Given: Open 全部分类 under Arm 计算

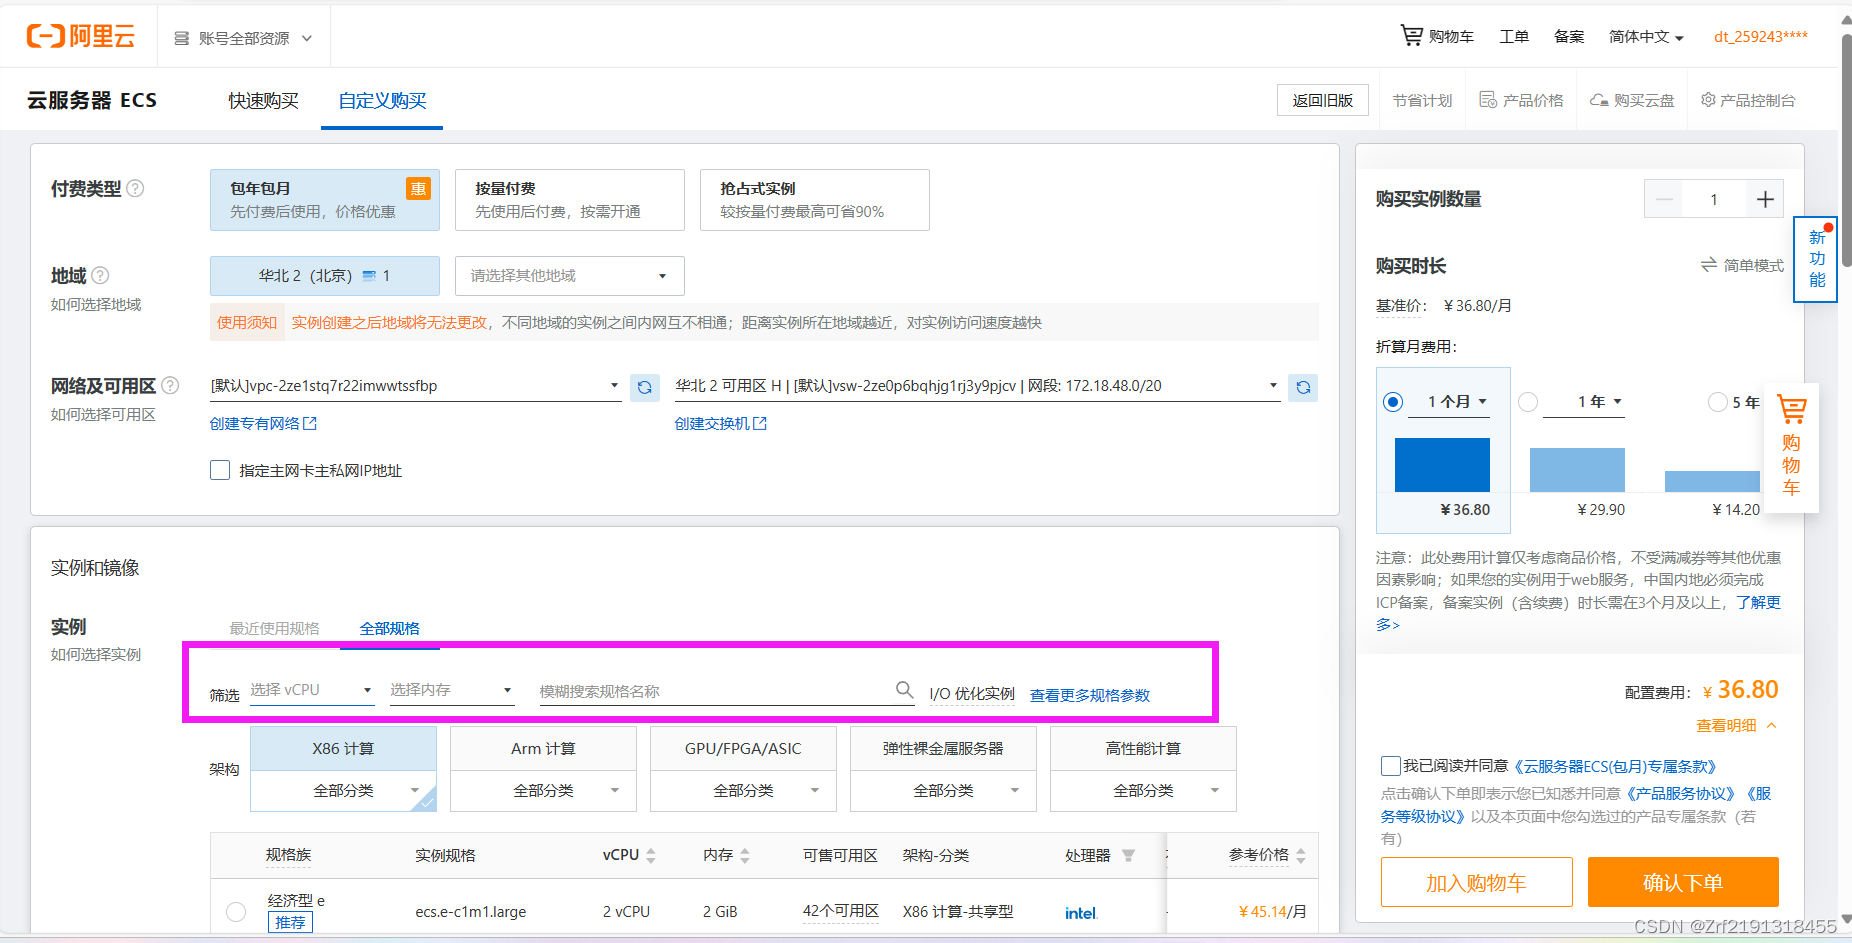Looking at the screenshot, I should click(x=543, y=790).
